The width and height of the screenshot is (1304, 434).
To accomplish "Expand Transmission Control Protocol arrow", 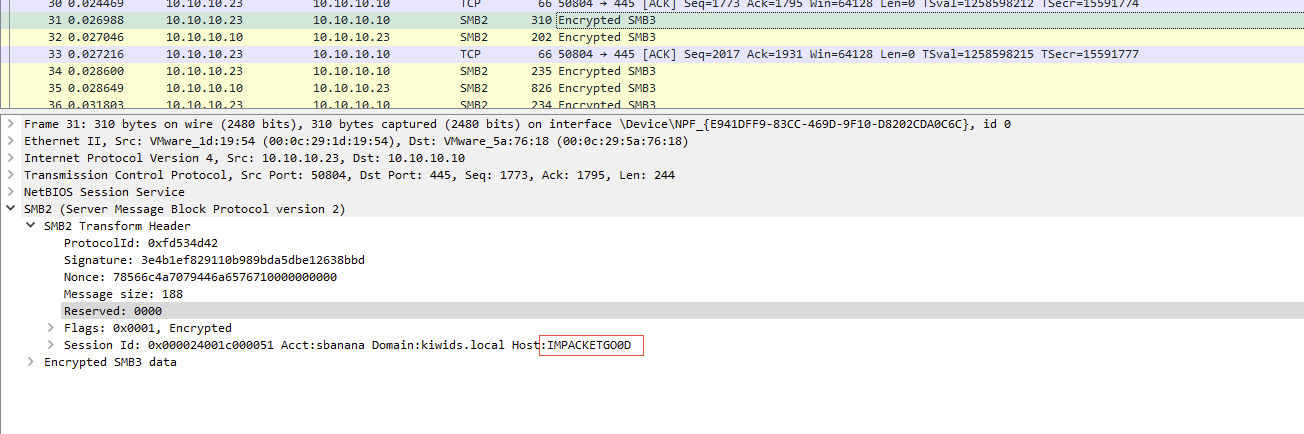I will tap(11, 175).
